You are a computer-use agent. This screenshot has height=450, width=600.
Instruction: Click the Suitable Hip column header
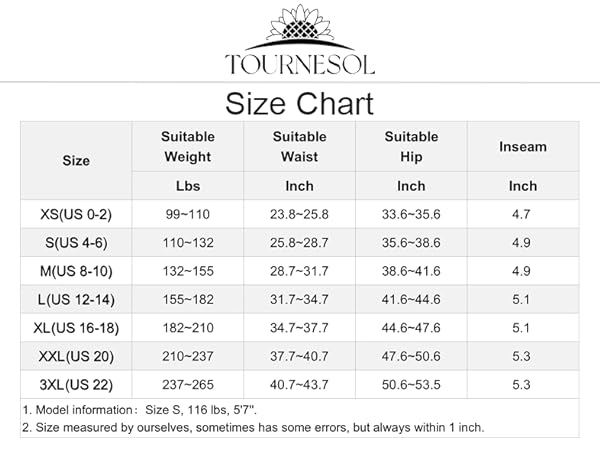coord(411,147)
